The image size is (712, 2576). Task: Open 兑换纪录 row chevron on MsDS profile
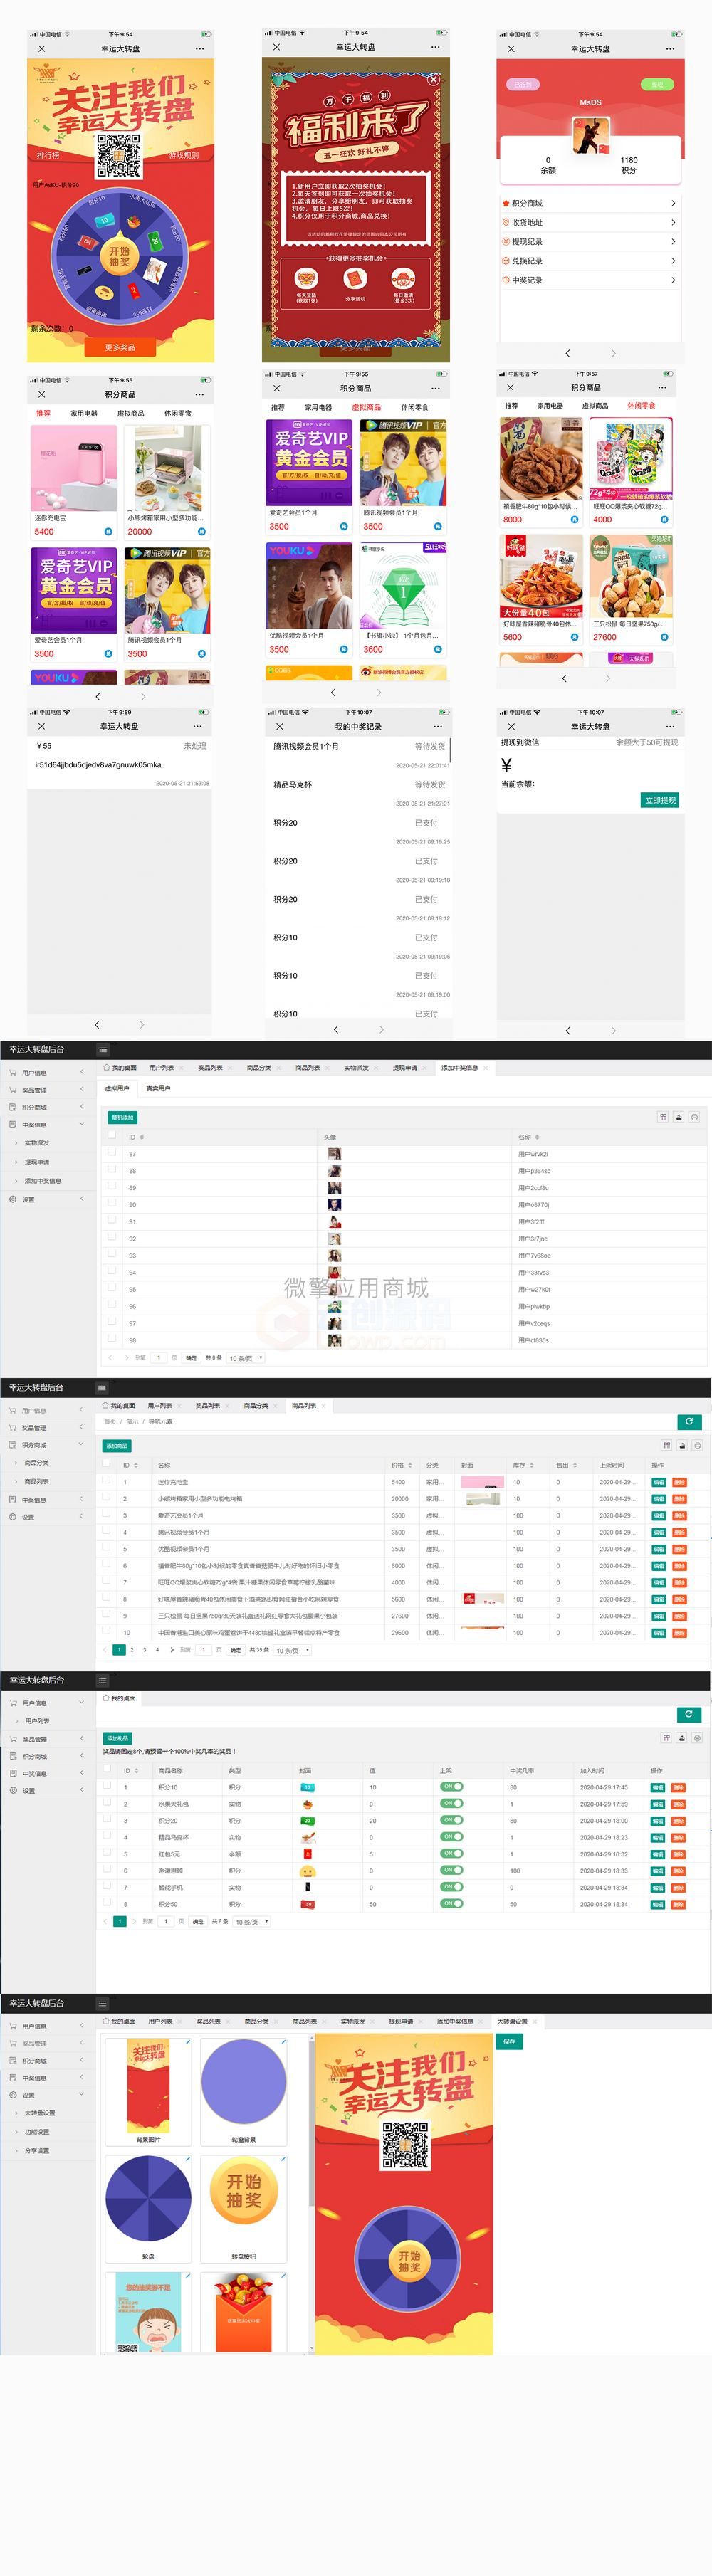point(673,261)
